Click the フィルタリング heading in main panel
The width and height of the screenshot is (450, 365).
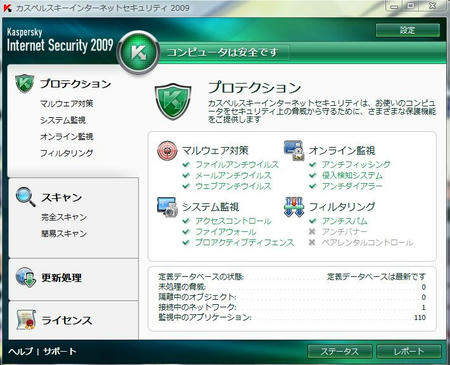coord(342,207)
